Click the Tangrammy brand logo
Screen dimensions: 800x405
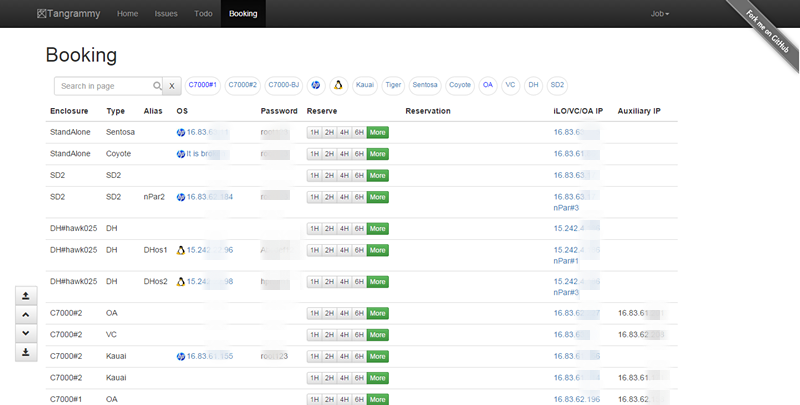tap(68, 14)
